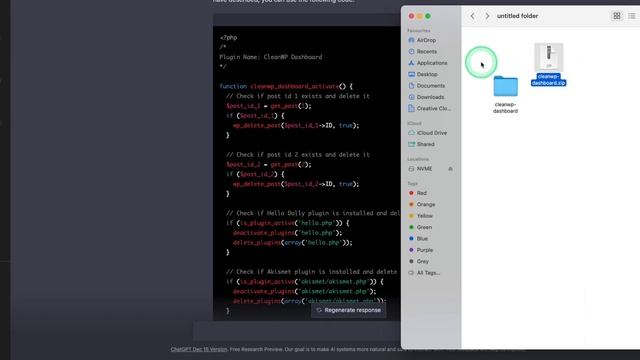Select the cleanwp-dashboard folder
640x360 pixels.
505,94
